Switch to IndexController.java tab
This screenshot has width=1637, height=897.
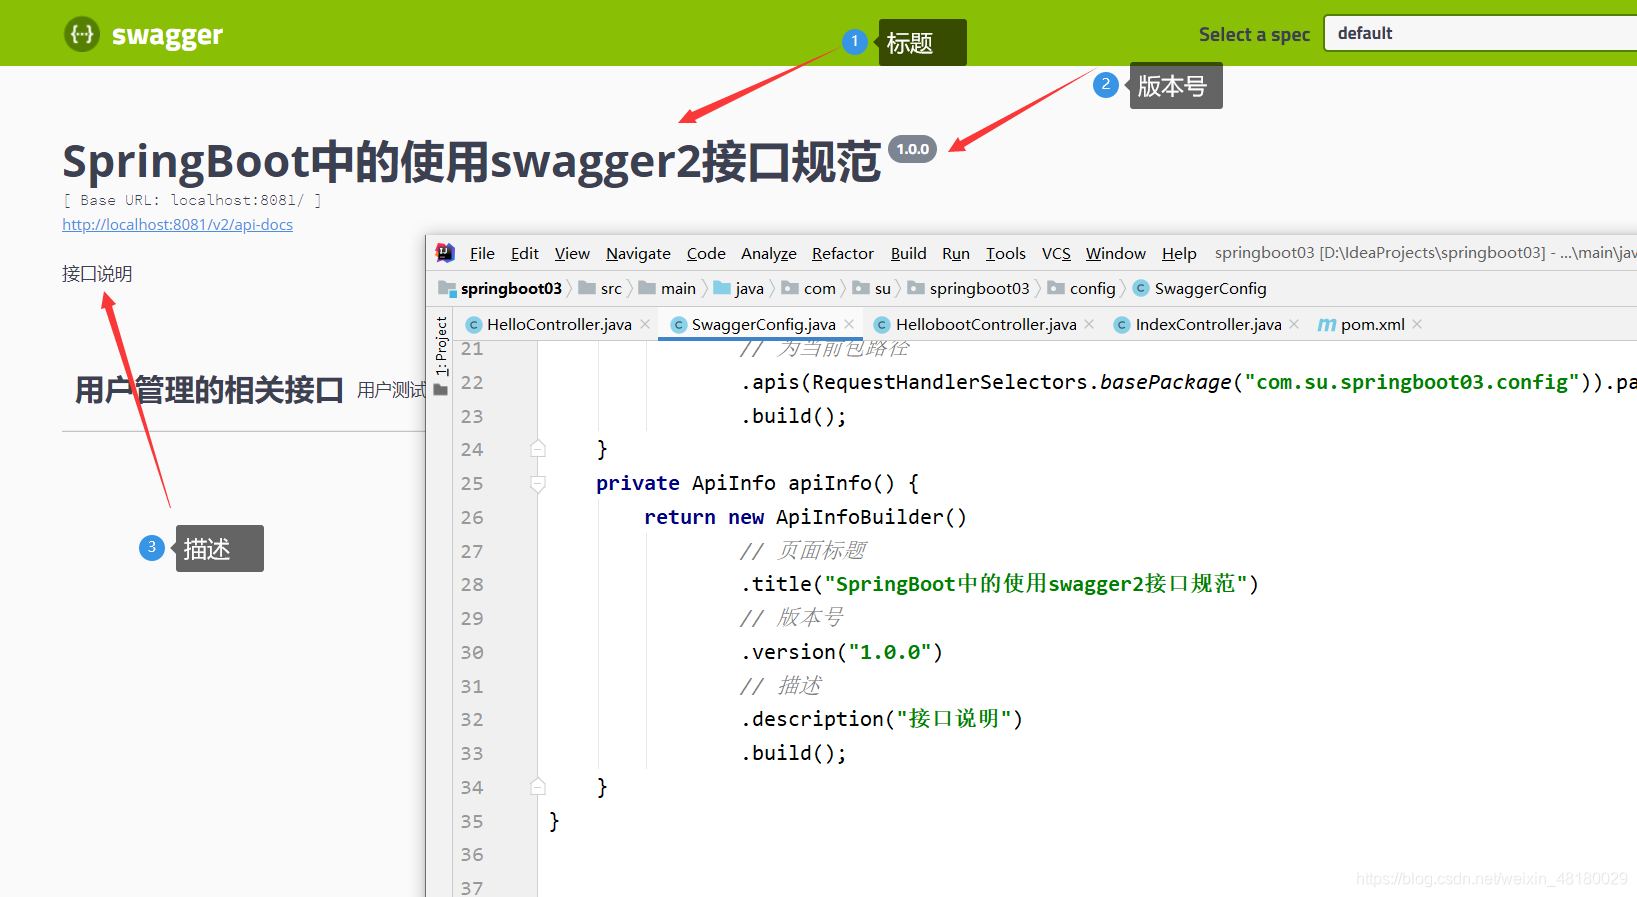[1208, 324]
